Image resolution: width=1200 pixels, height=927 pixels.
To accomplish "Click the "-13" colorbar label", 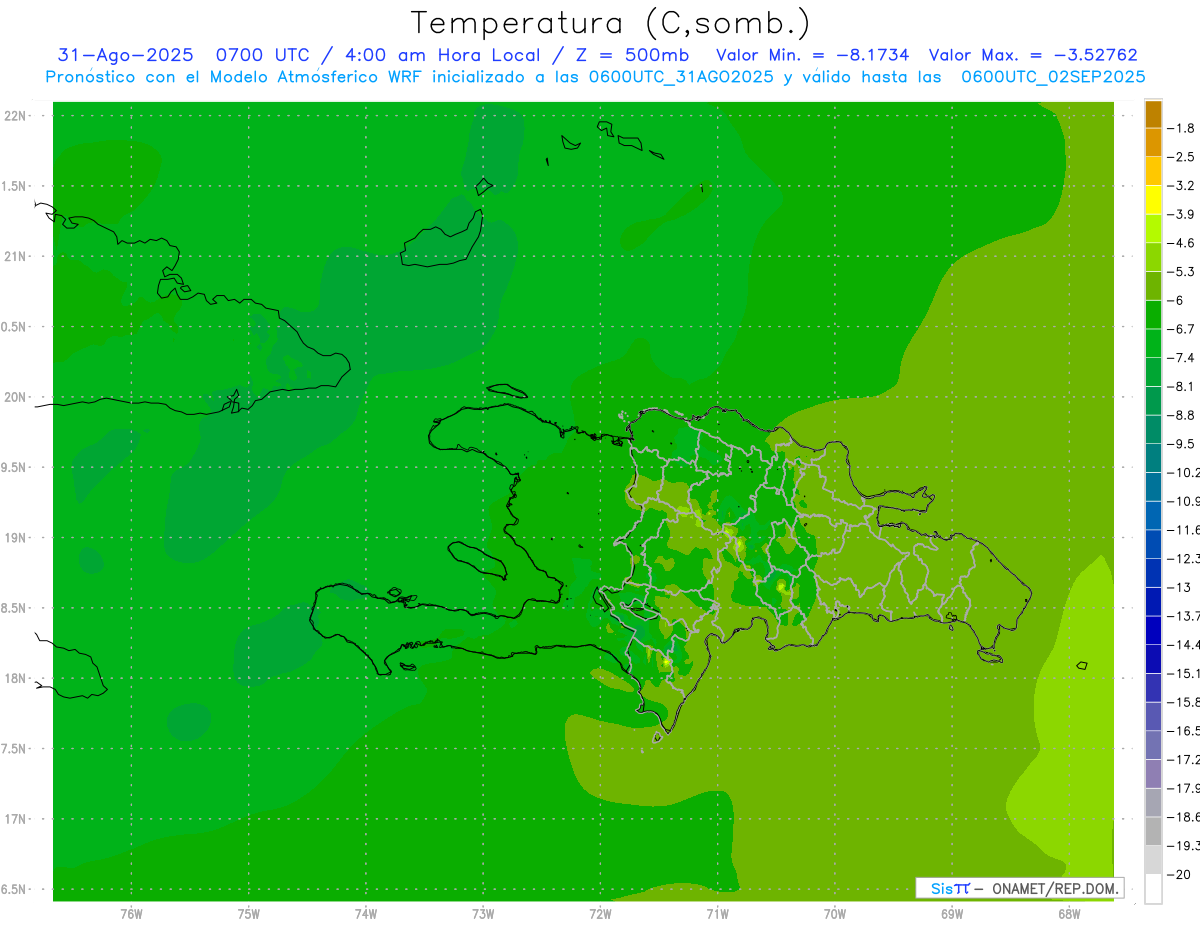I will [x=1179, y=587].
